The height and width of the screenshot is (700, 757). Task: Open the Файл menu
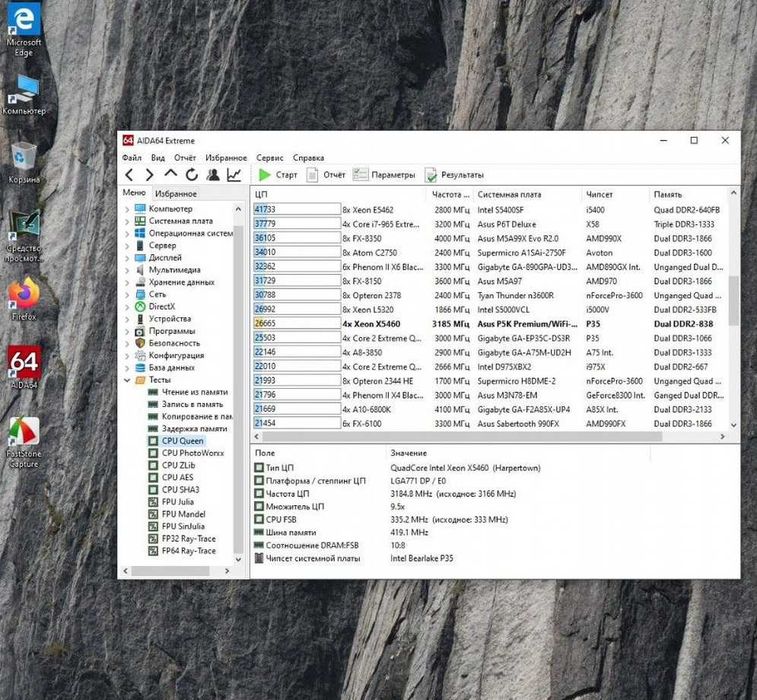[132, 158]
